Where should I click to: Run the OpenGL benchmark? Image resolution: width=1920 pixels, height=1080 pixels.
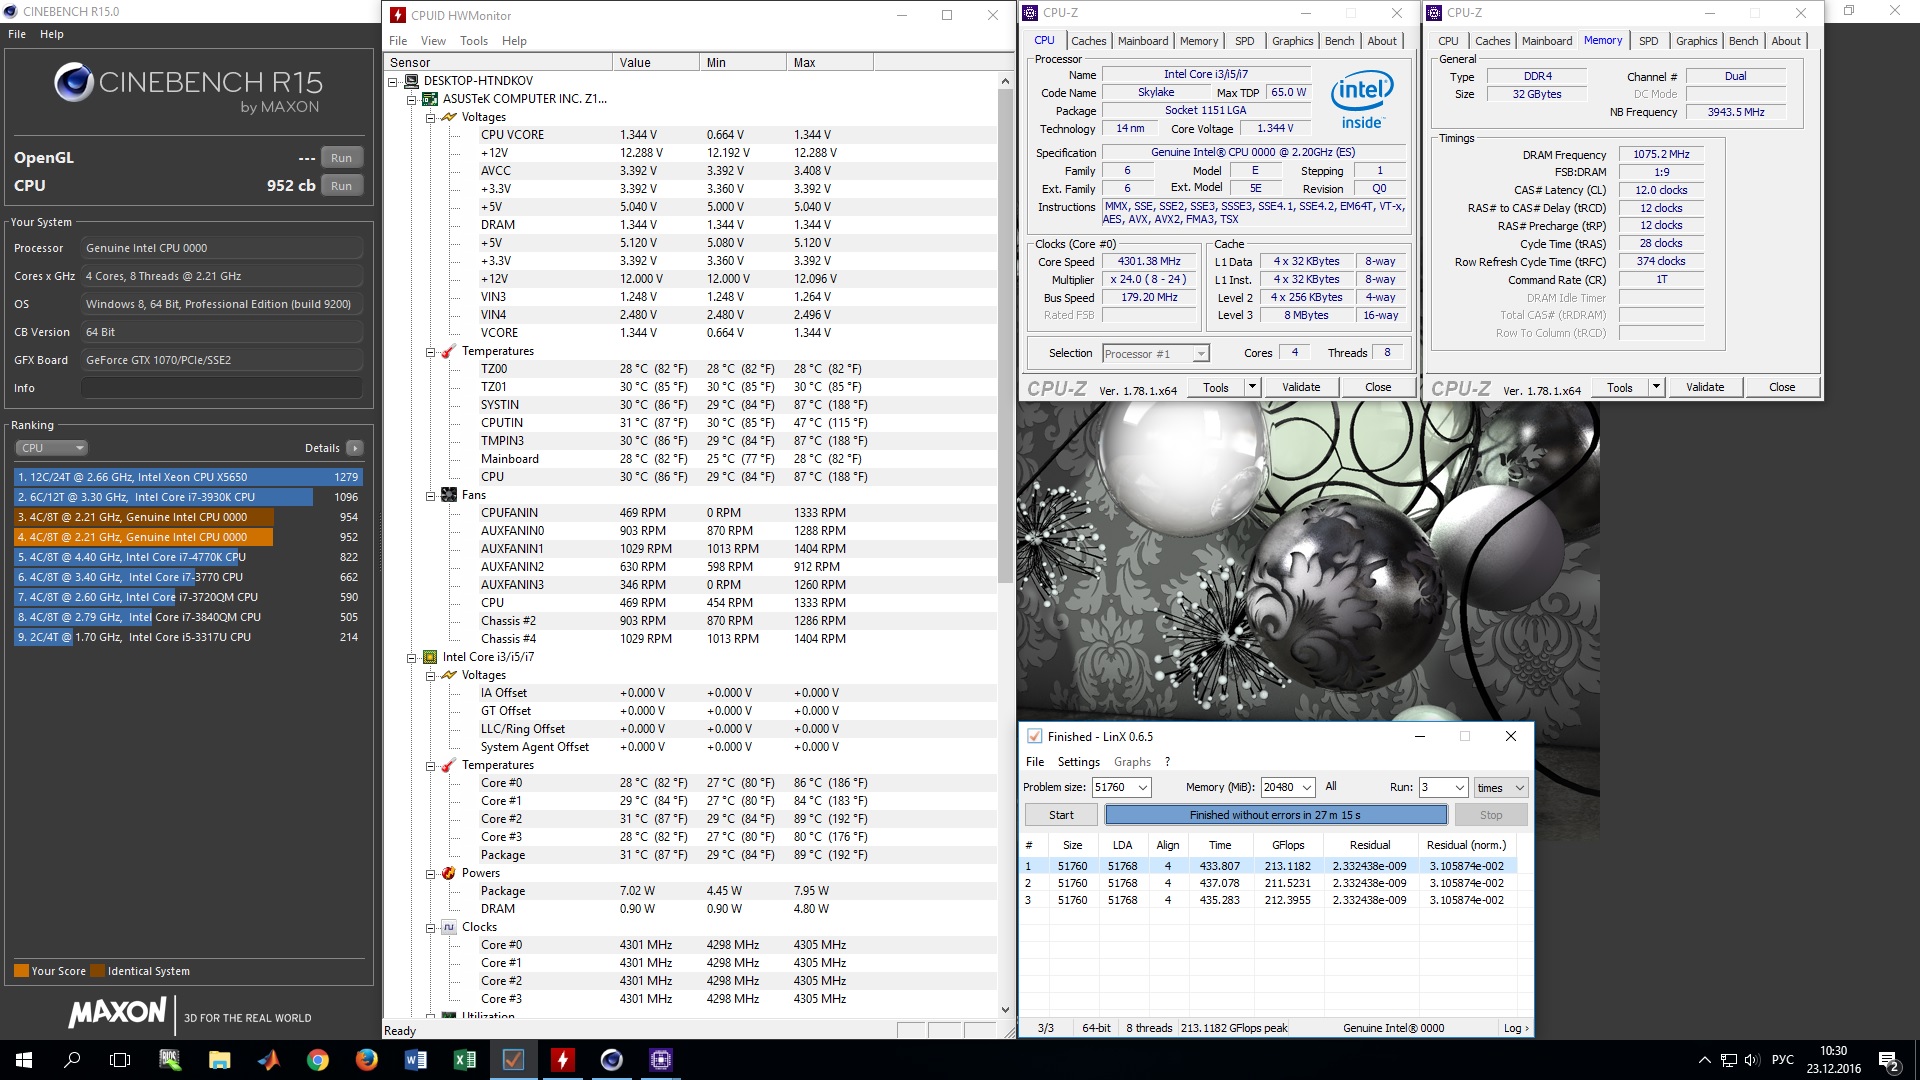[341, 158]
